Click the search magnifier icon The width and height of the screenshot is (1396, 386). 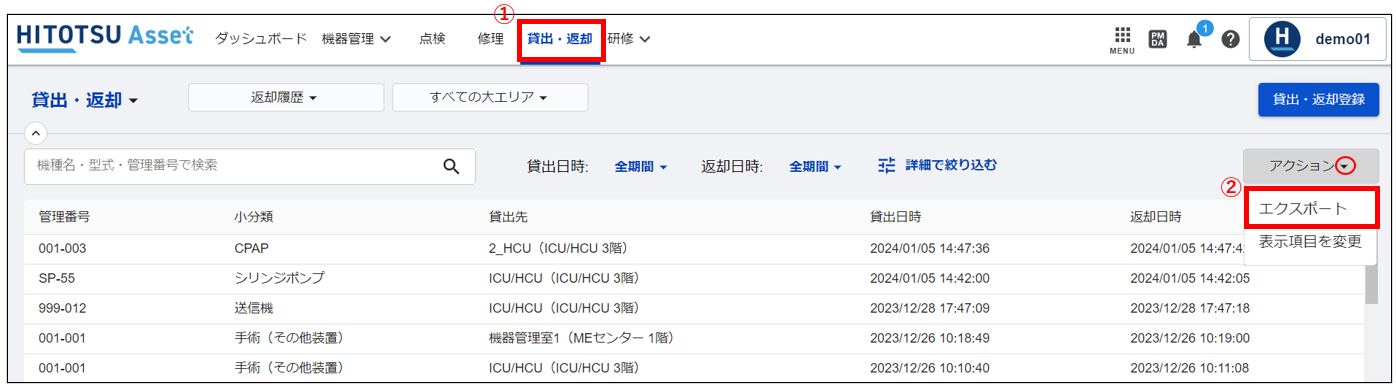[452, 166]
